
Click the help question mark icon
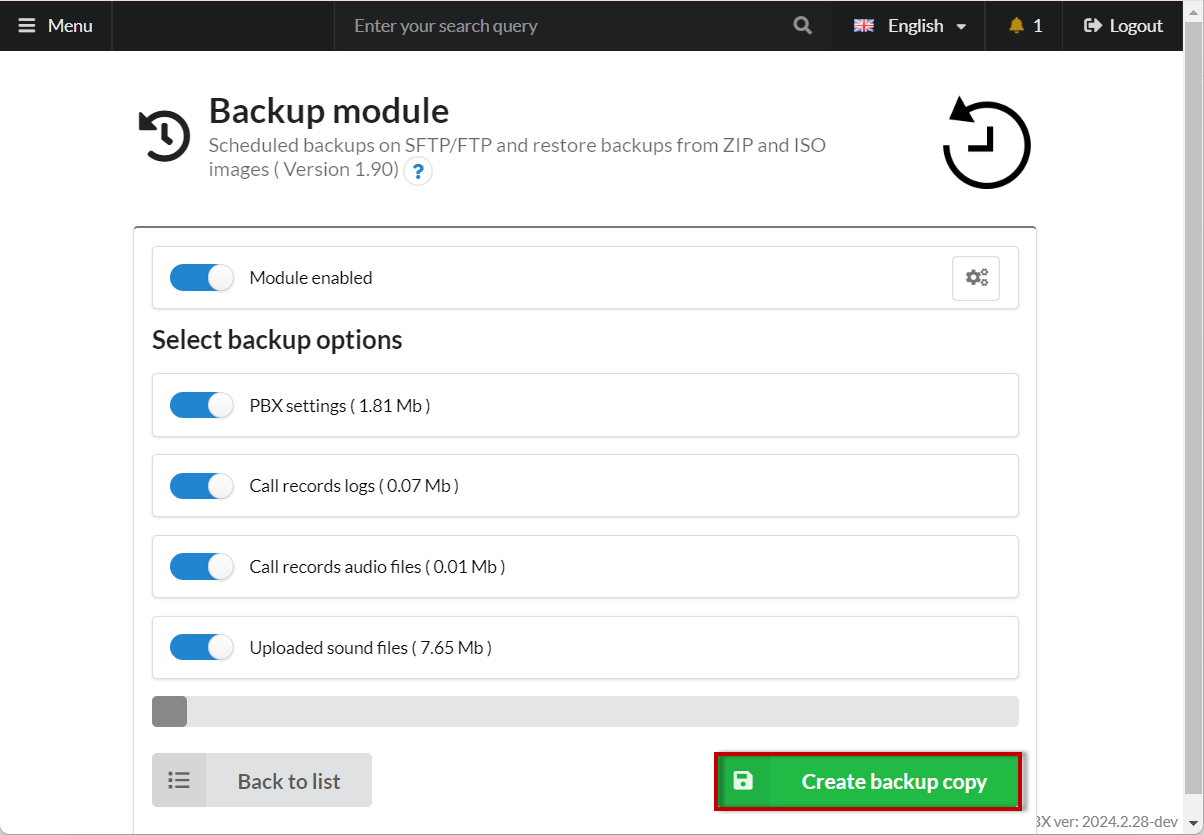click(x=418, y=171)
